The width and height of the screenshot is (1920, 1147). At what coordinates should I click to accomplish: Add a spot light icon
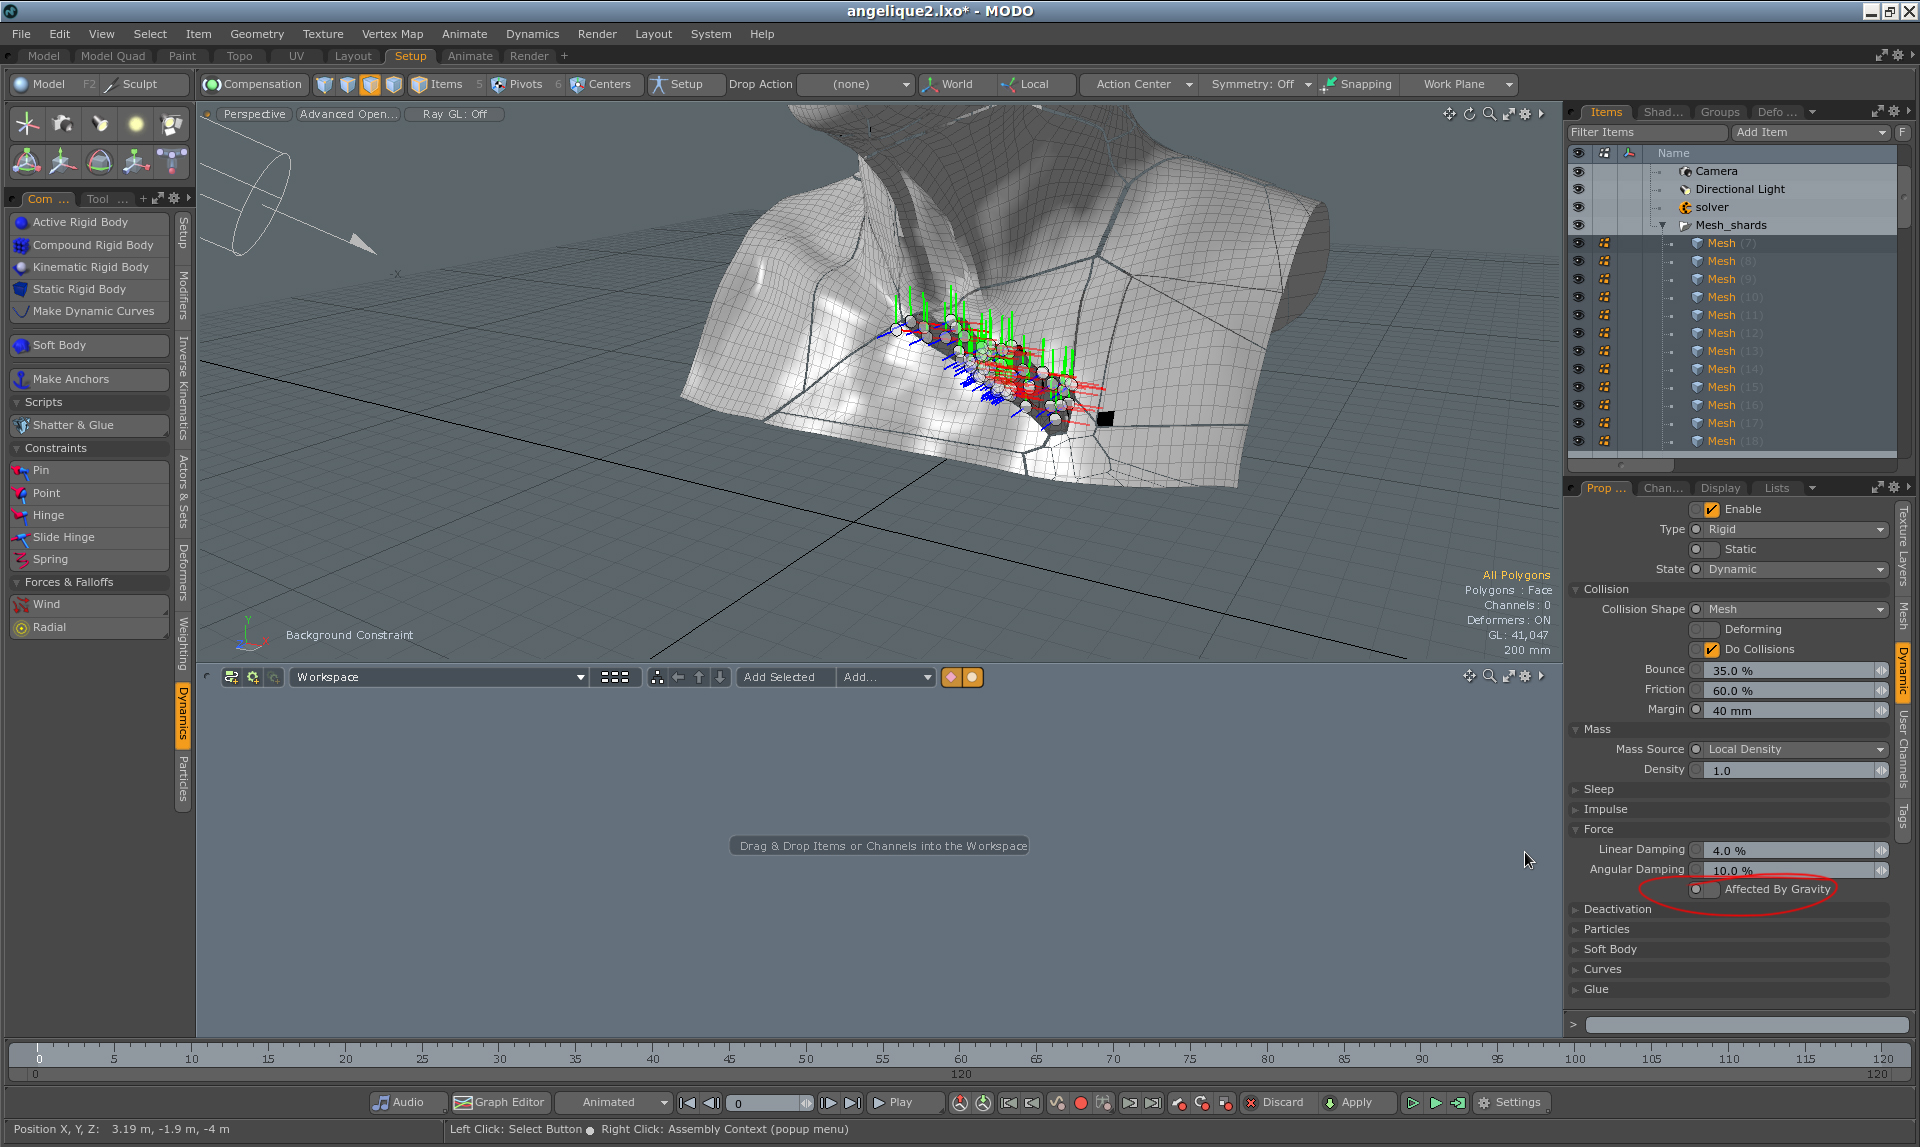pyautogui.click(x=99, y=124)
